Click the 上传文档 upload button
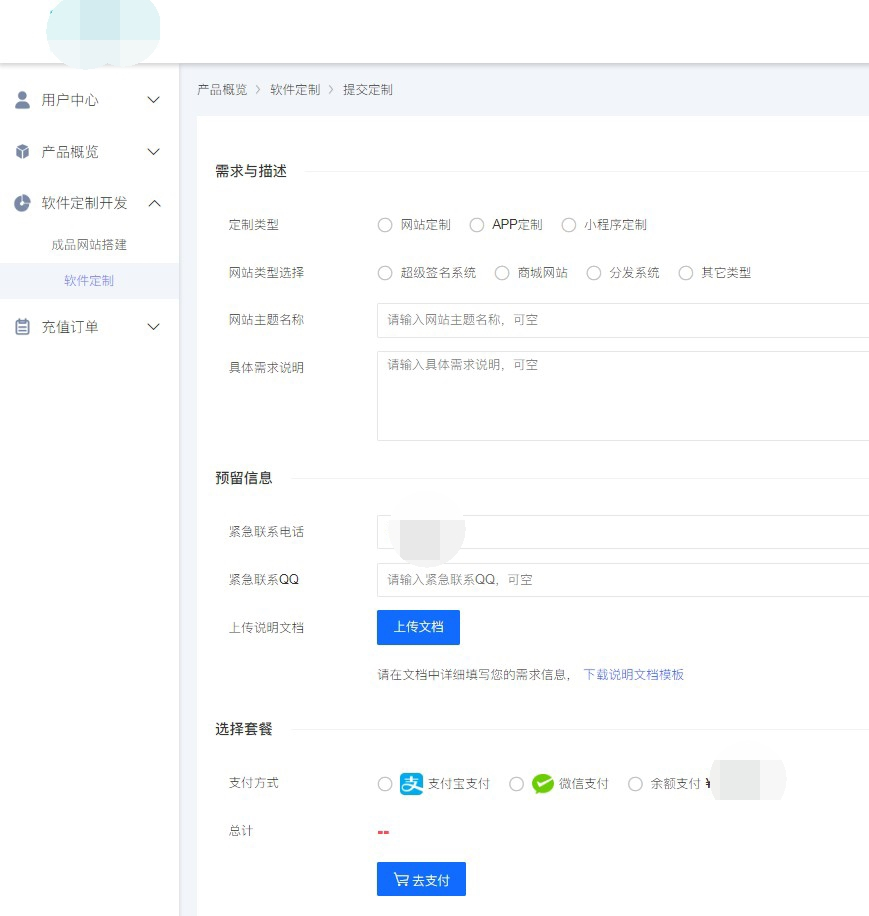This screenshot has width=869, height=916. 418,627
